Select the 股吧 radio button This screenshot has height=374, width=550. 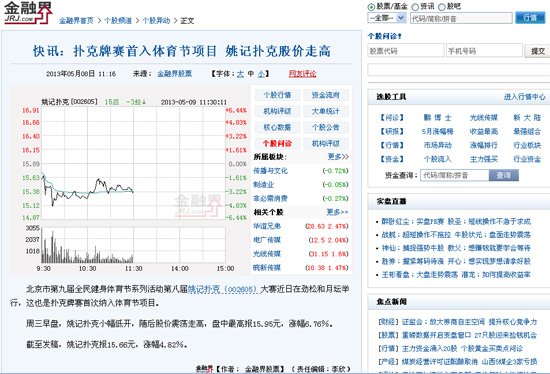(x=442, y=7)
